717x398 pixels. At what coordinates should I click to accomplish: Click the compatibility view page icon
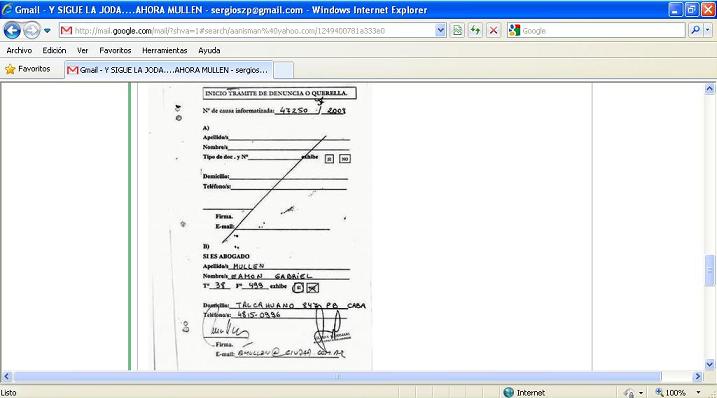[x=457, y=31]
